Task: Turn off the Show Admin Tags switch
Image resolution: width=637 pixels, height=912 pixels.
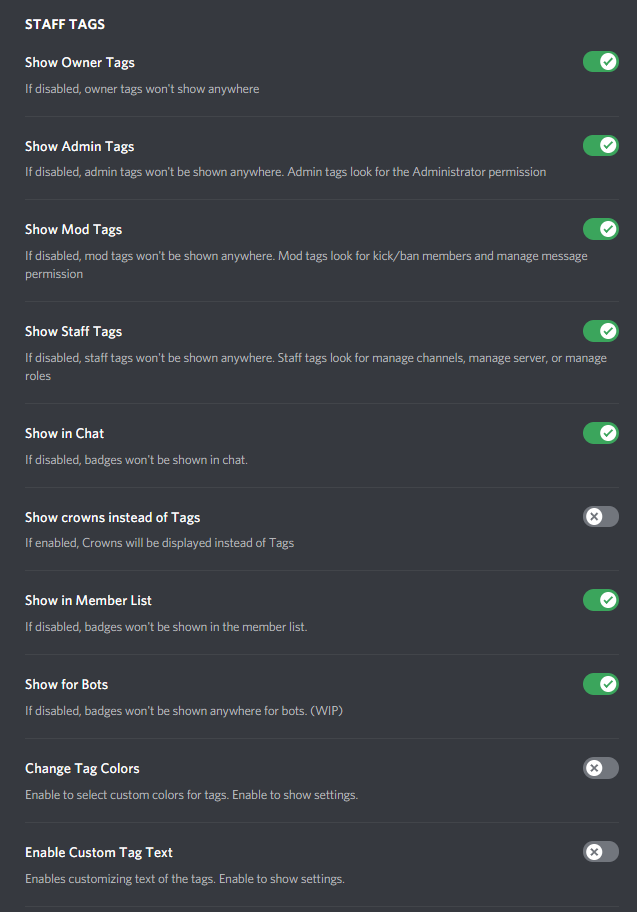Action: (600, 146)
